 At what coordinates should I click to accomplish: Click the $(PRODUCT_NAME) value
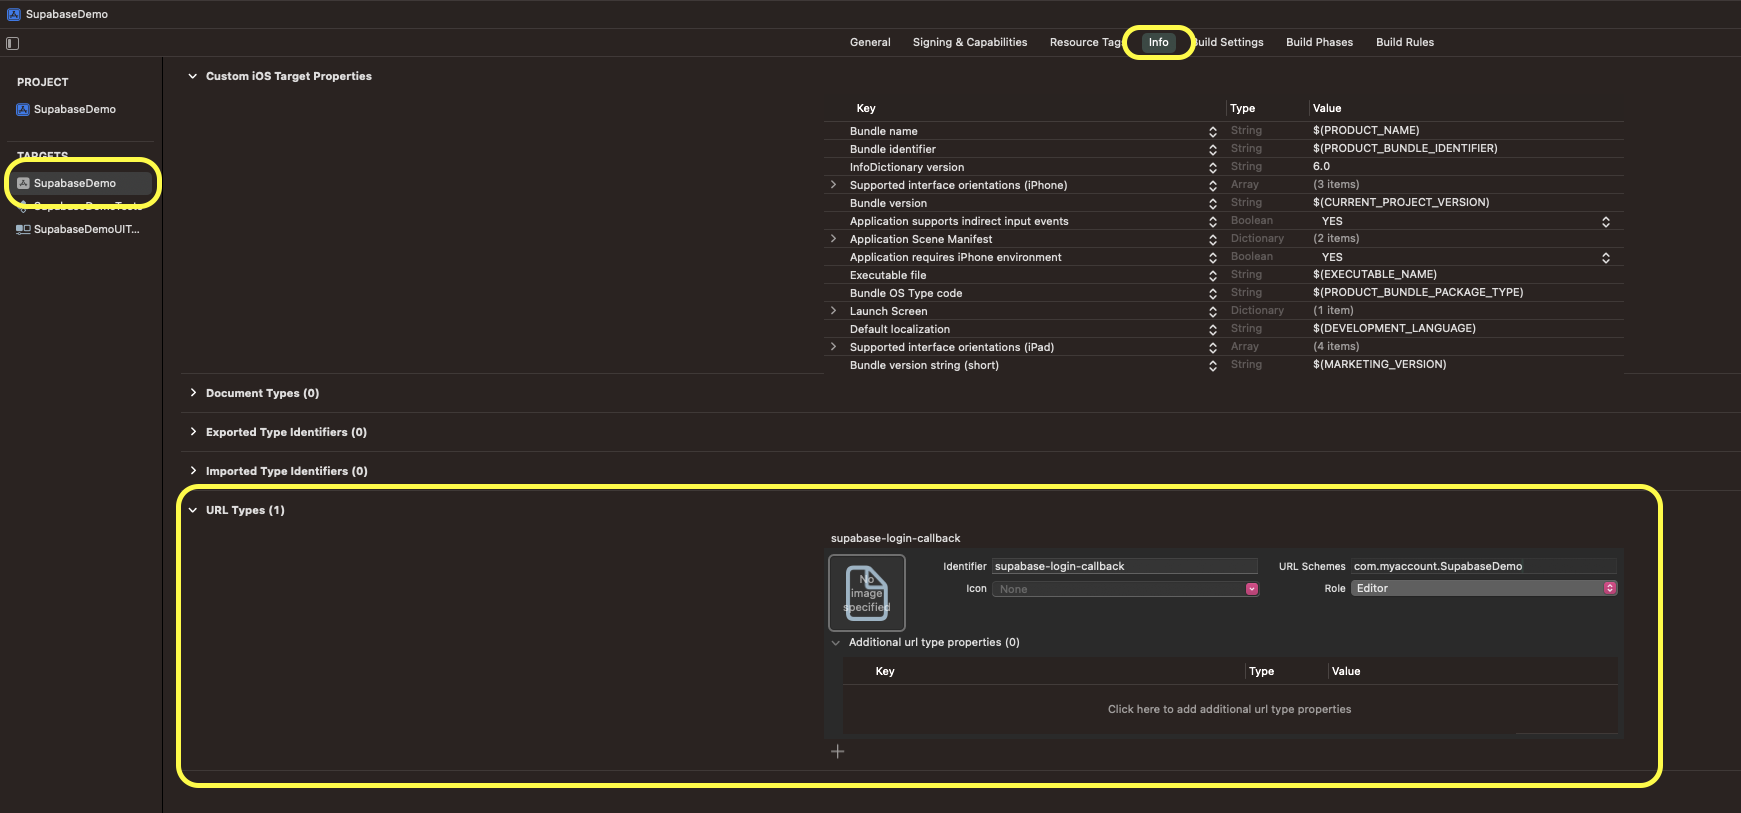tap(1366, 130)
